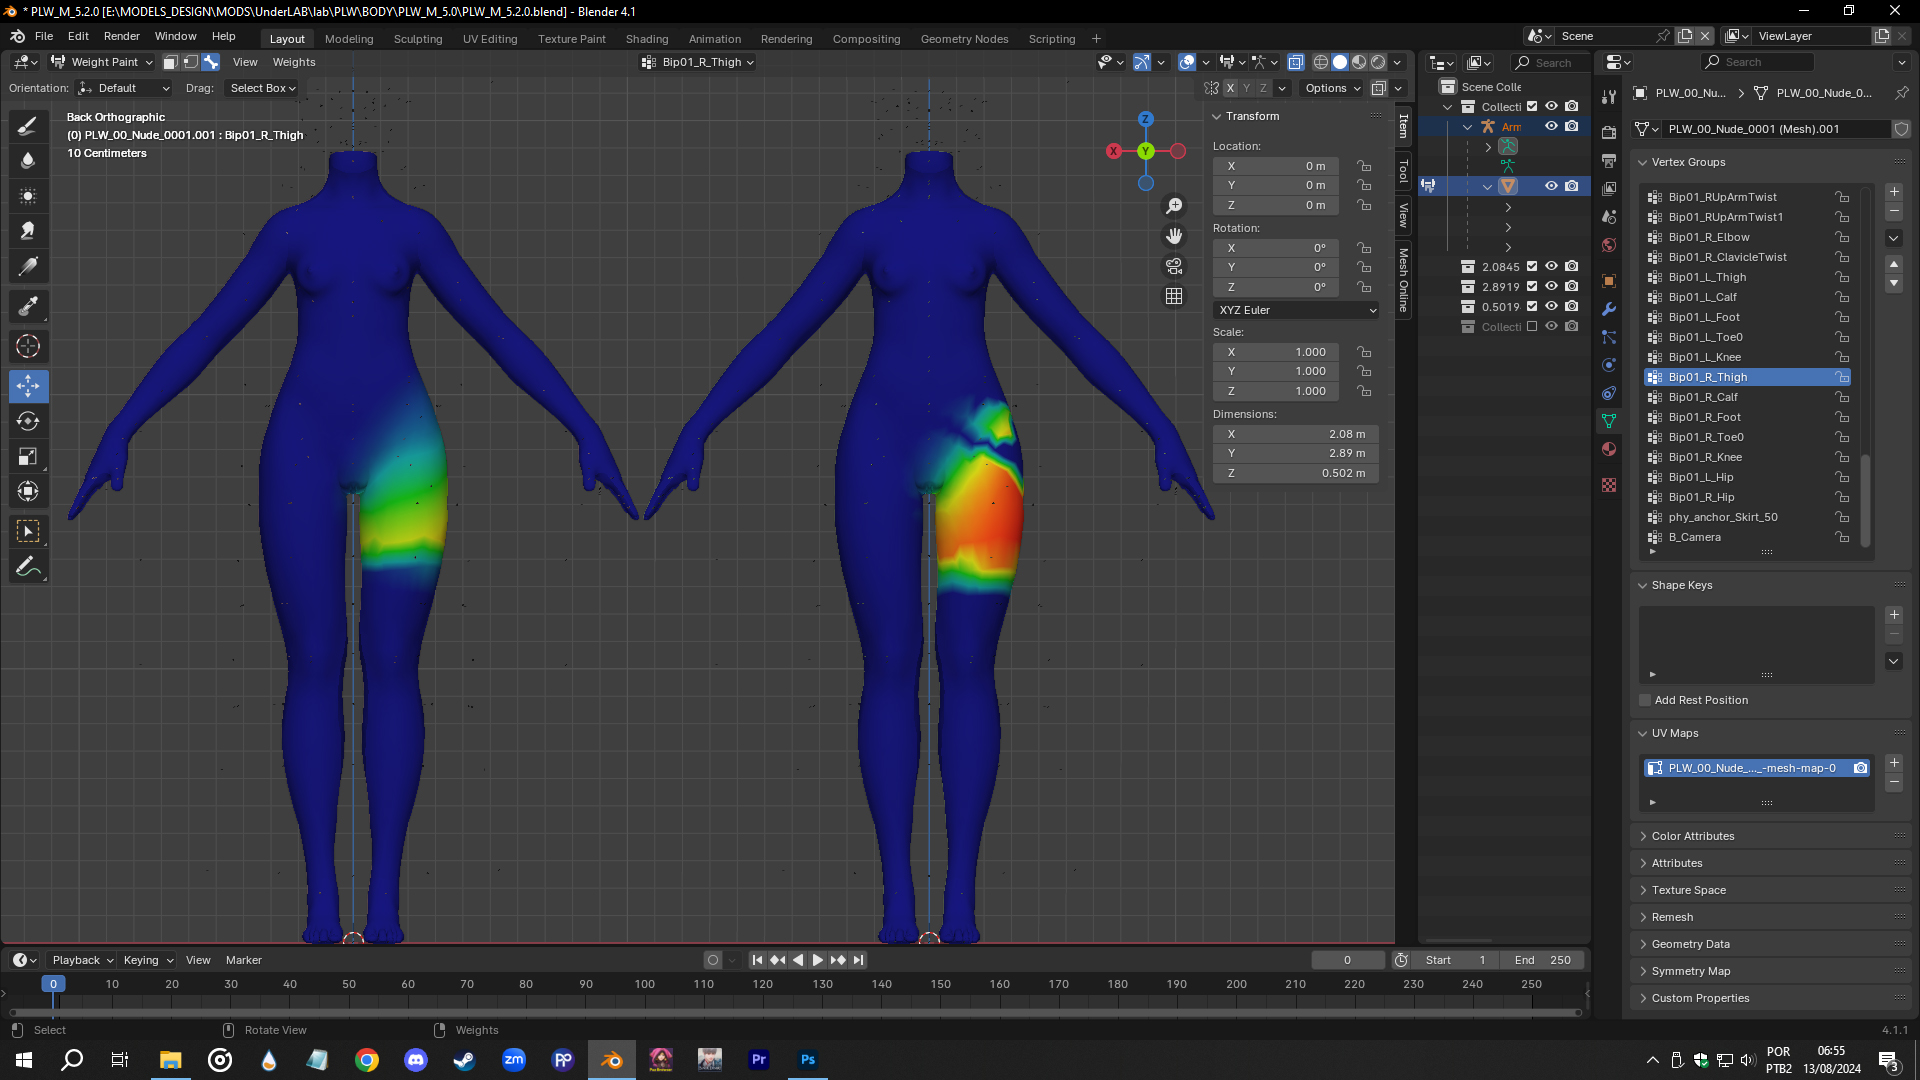Switch to orthographic/perspective grid icon
Viewport: 1920px width, 1080px height.
[1174, 296]
